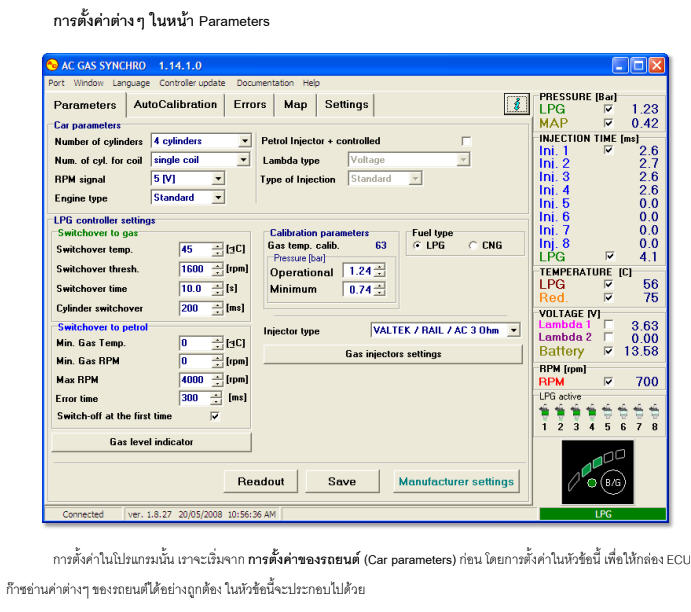
Task: Click the green LED on the gas switch panel
Action: [592, 483]
